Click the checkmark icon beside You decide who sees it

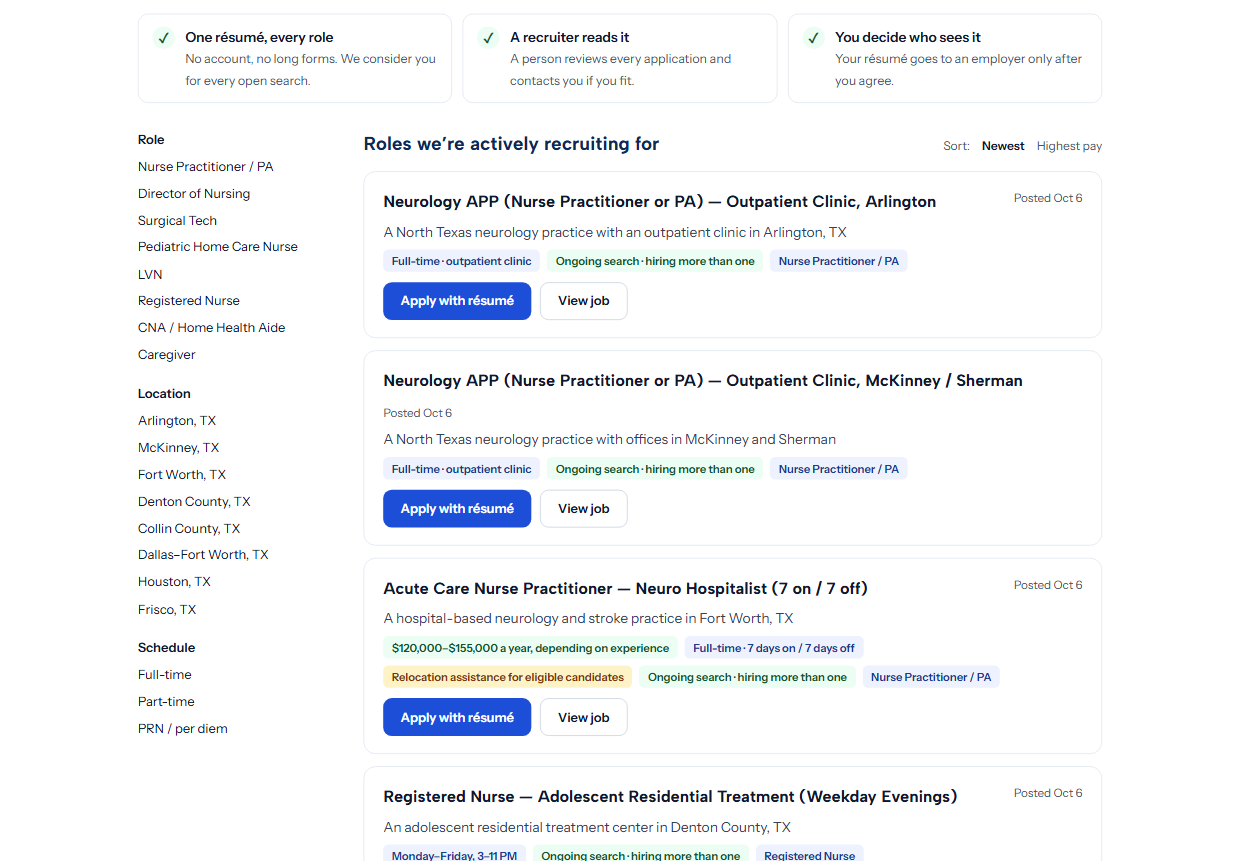point(813,38)
